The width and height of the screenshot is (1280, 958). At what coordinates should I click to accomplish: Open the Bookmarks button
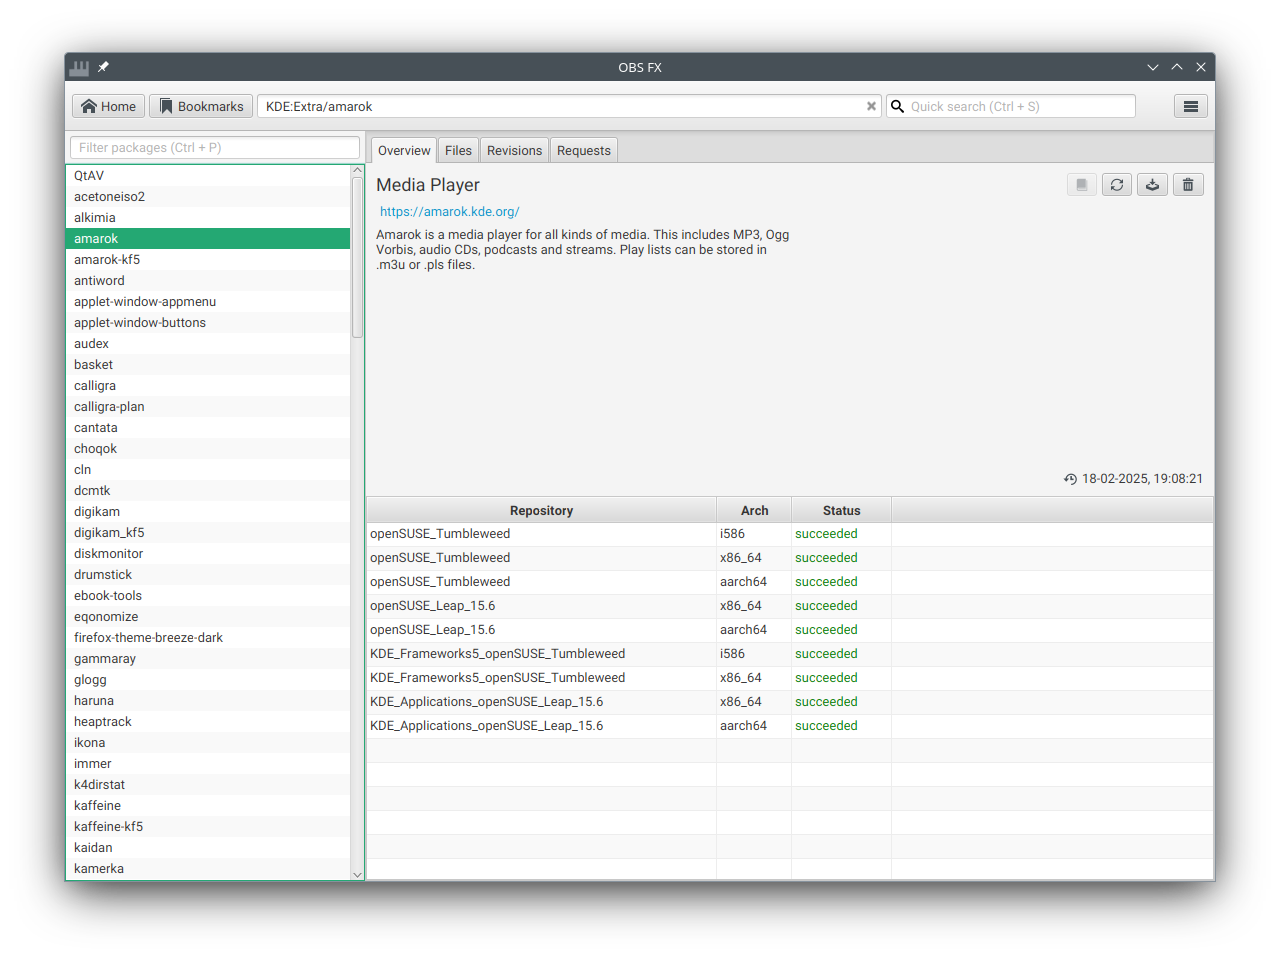coord(201,106)
